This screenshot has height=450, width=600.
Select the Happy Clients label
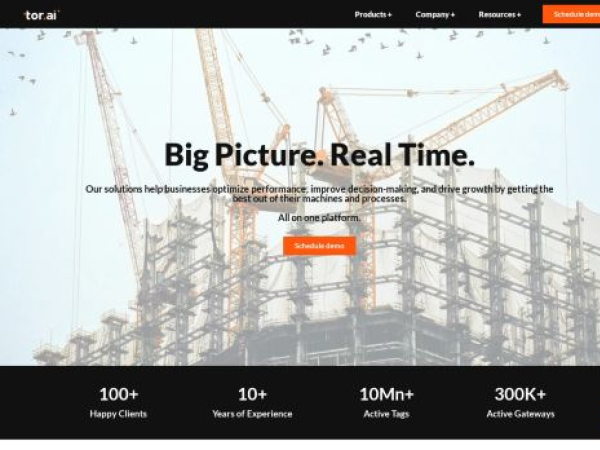(118, 414)
